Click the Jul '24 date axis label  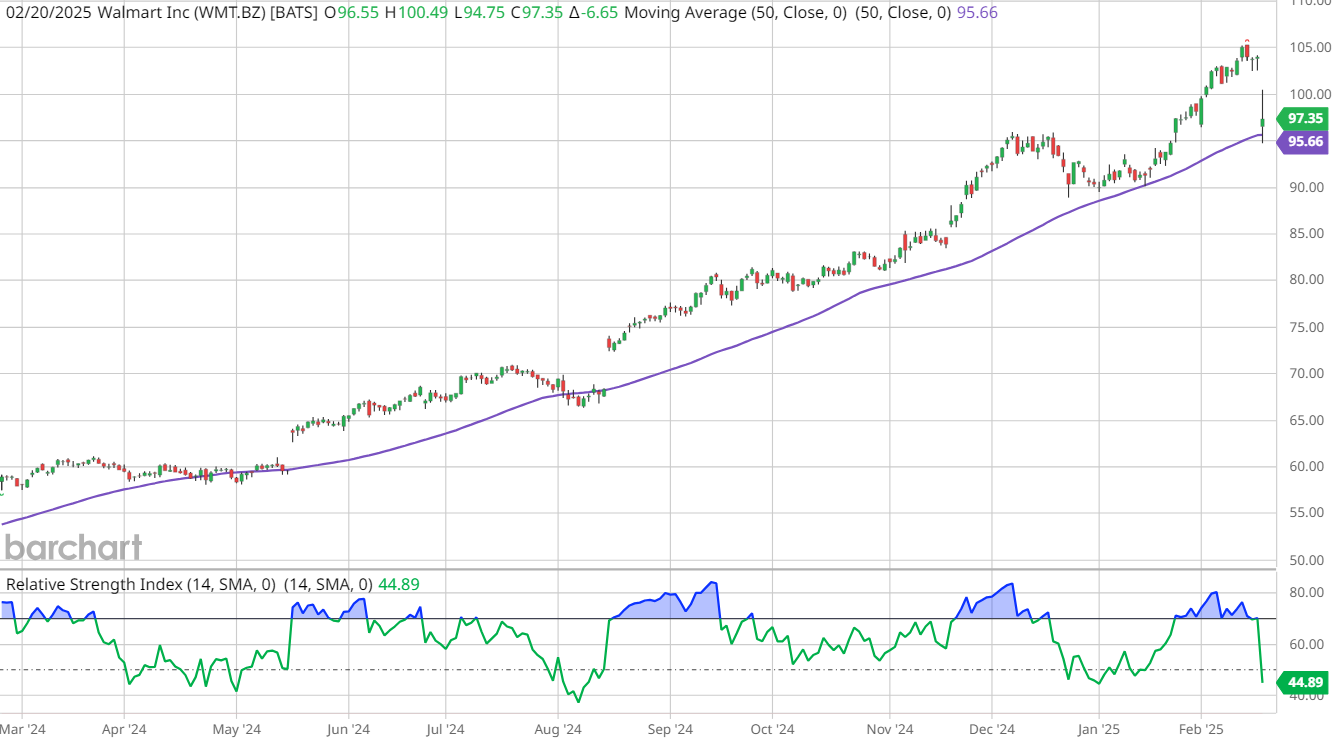pyautogui.click(x=446, y=729)
